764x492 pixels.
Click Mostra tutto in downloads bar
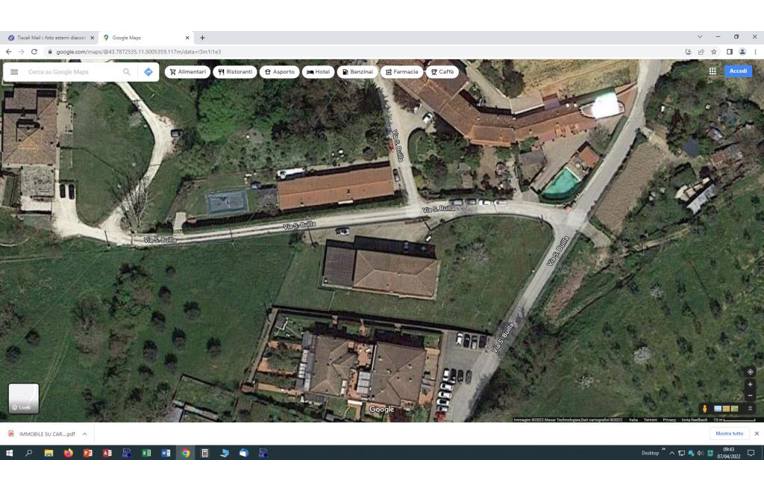pos(729,434)
